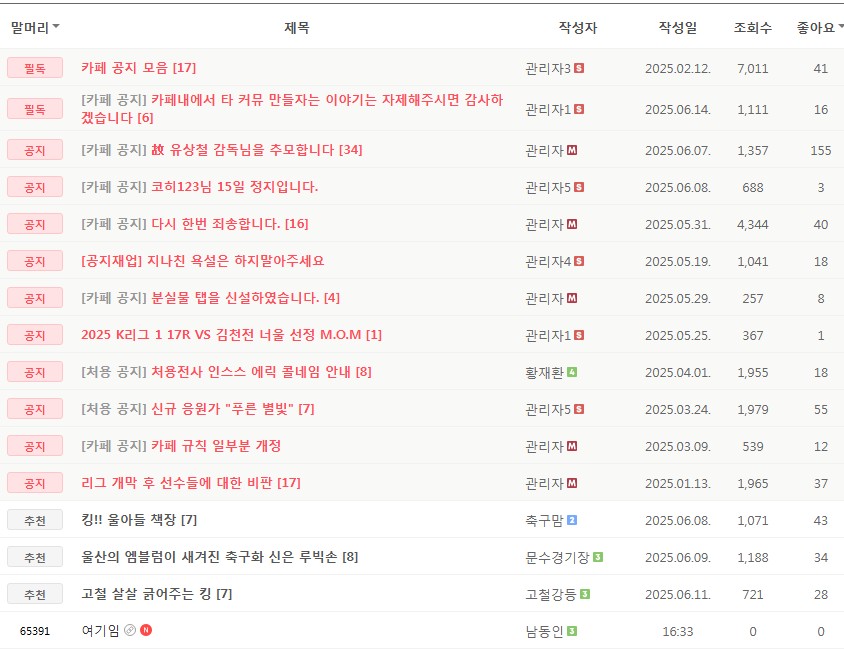The image size is (844, 652).
Task: Open the 말머리 dropdown filter
Action: click(x=35, y=27)
